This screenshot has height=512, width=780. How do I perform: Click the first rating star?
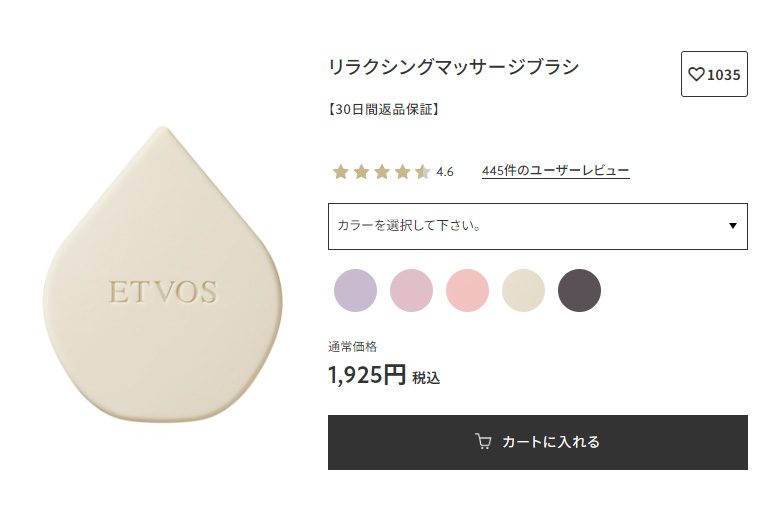click(341, 172)
